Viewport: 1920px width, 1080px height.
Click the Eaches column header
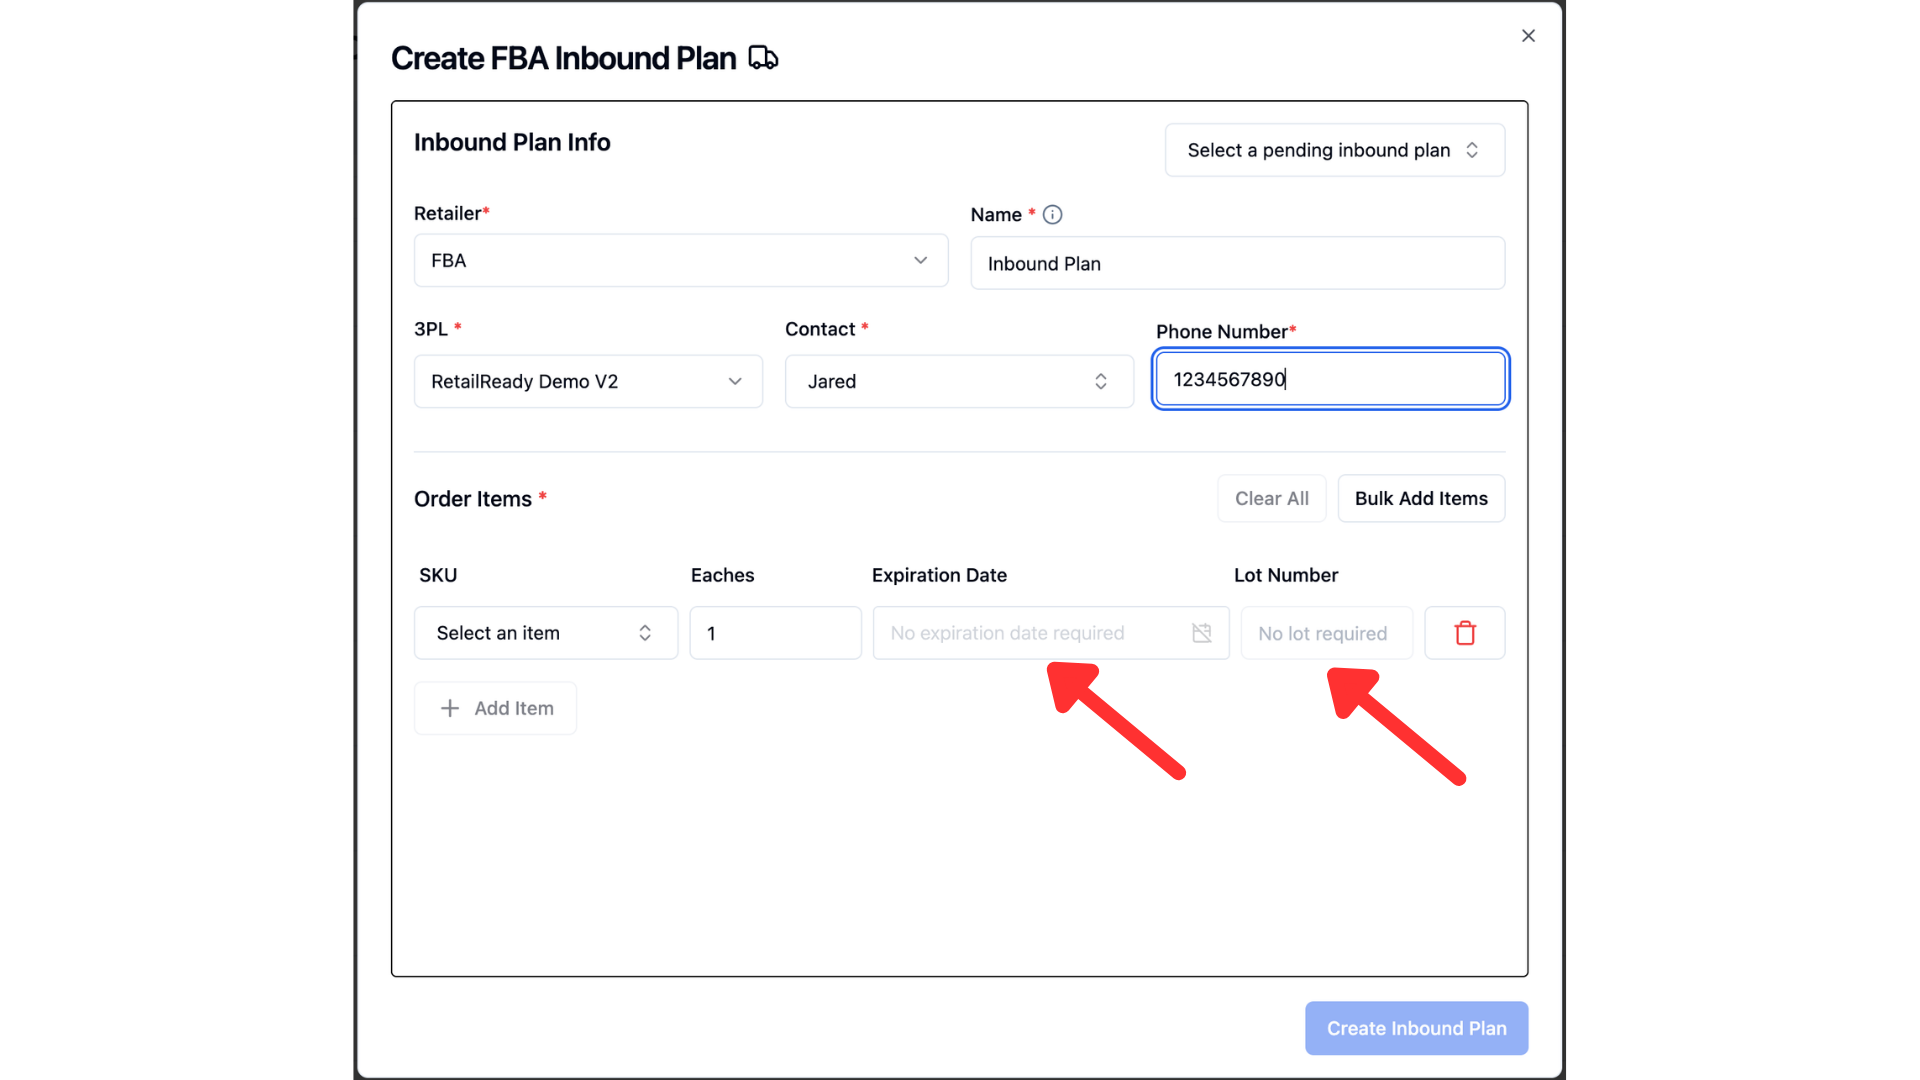(x=722, y=575)
